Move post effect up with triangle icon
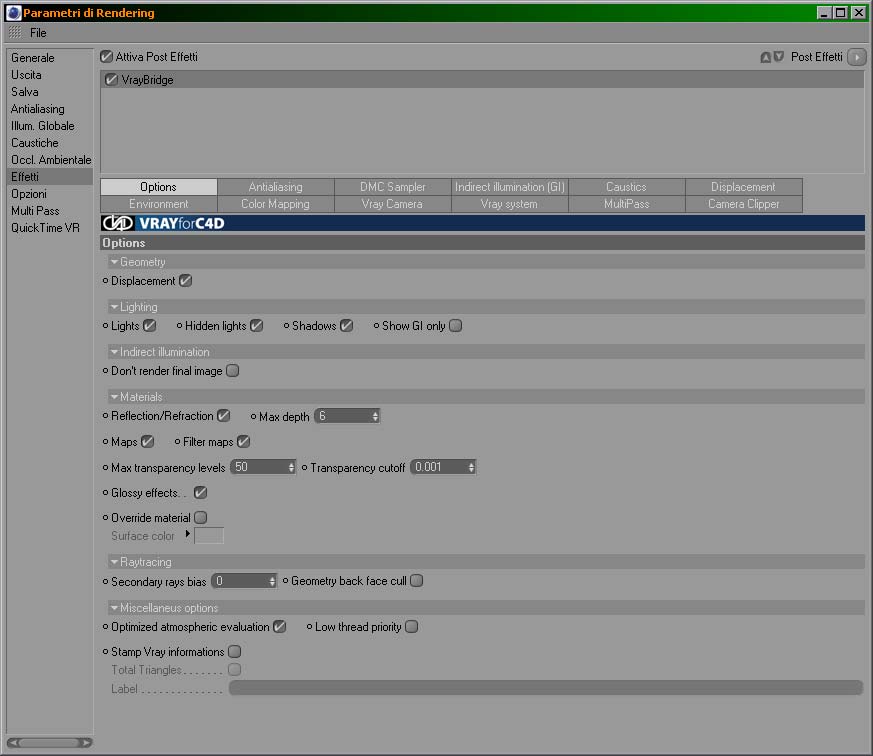This screenshot has width=873, height=756. (x=766, y=57)
